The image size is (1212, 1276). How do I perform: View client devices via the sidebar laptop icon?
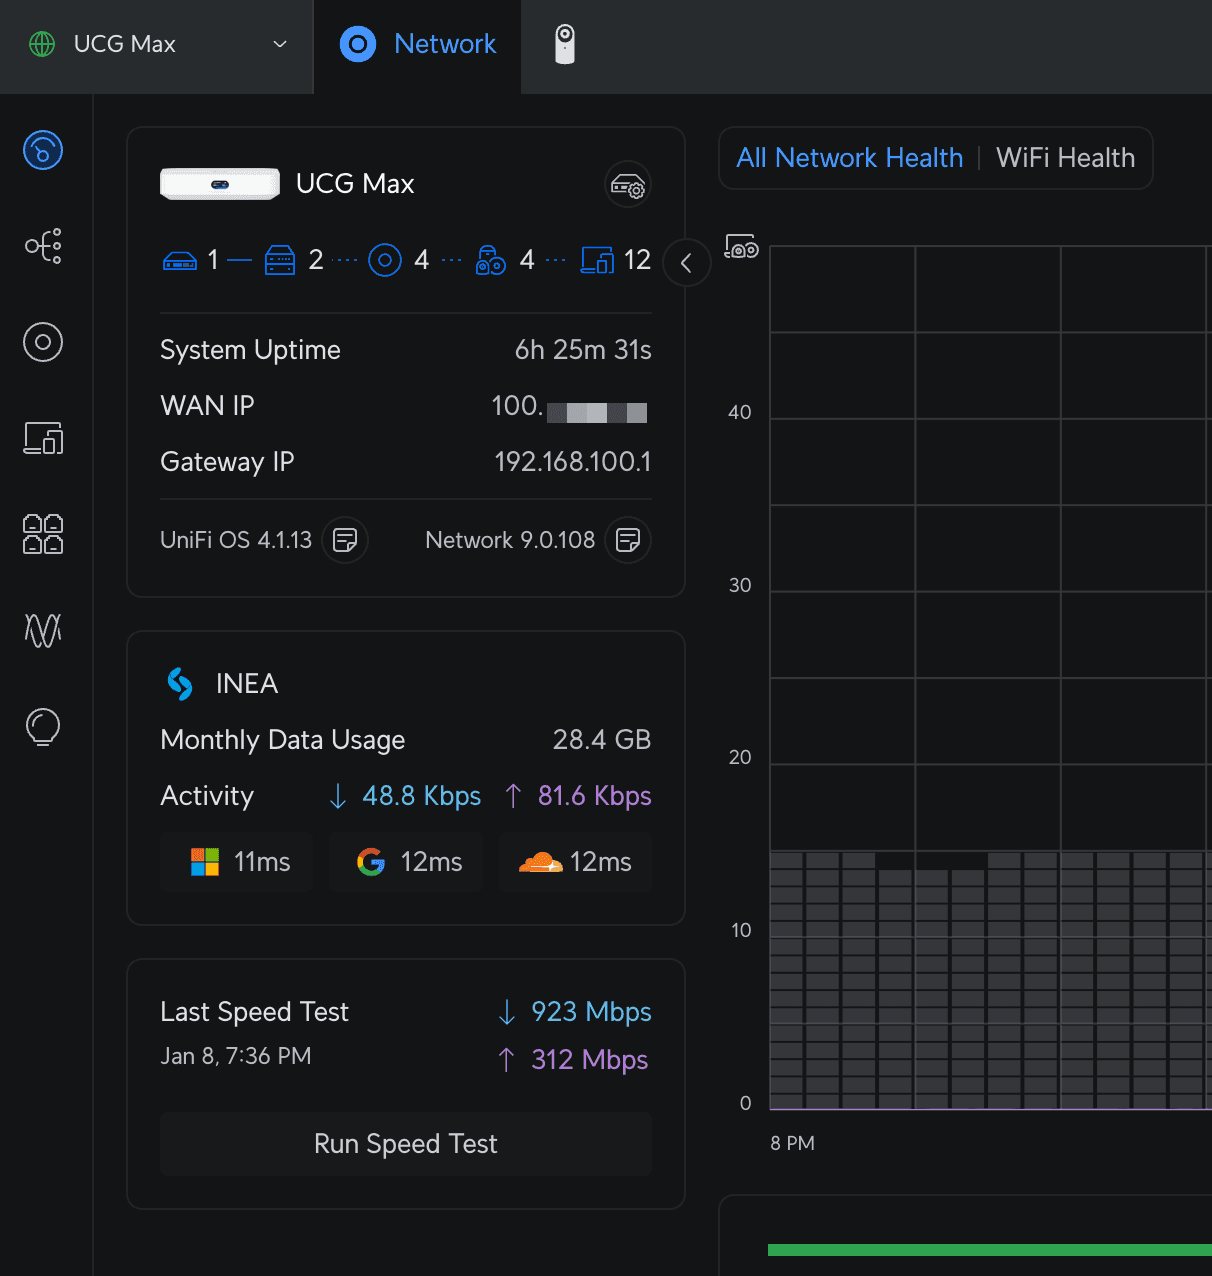[x=42, y=437]
